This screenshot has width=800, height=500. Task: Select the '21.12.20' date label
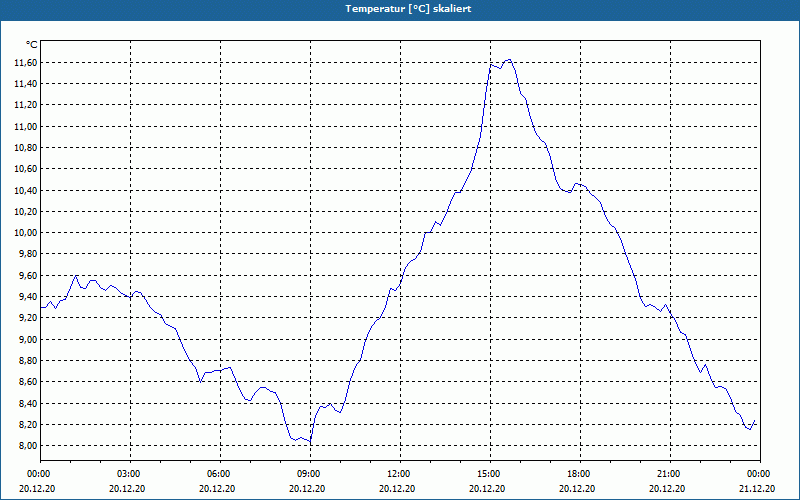[757, 488]
